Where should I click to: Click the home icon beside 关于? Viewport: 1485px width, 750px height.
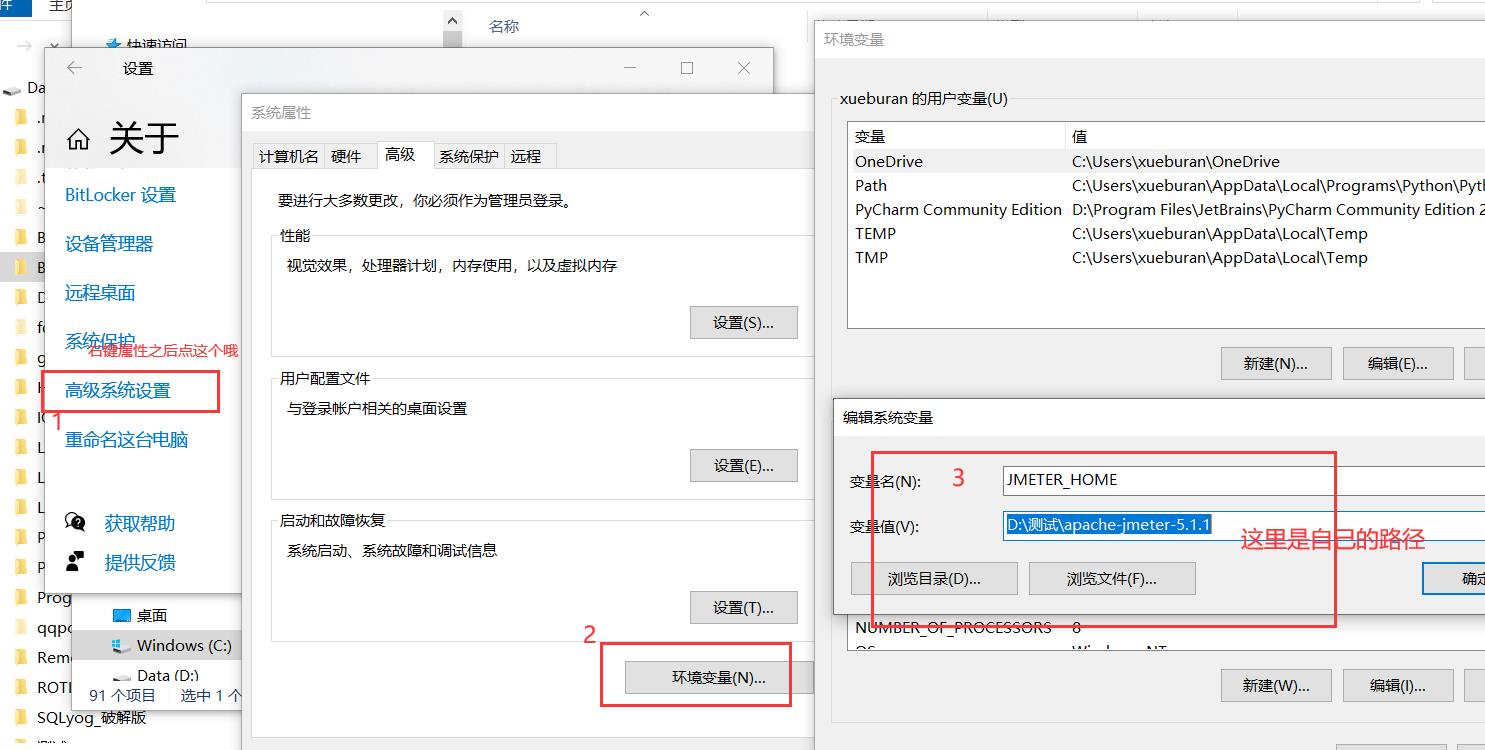(78, 139)
